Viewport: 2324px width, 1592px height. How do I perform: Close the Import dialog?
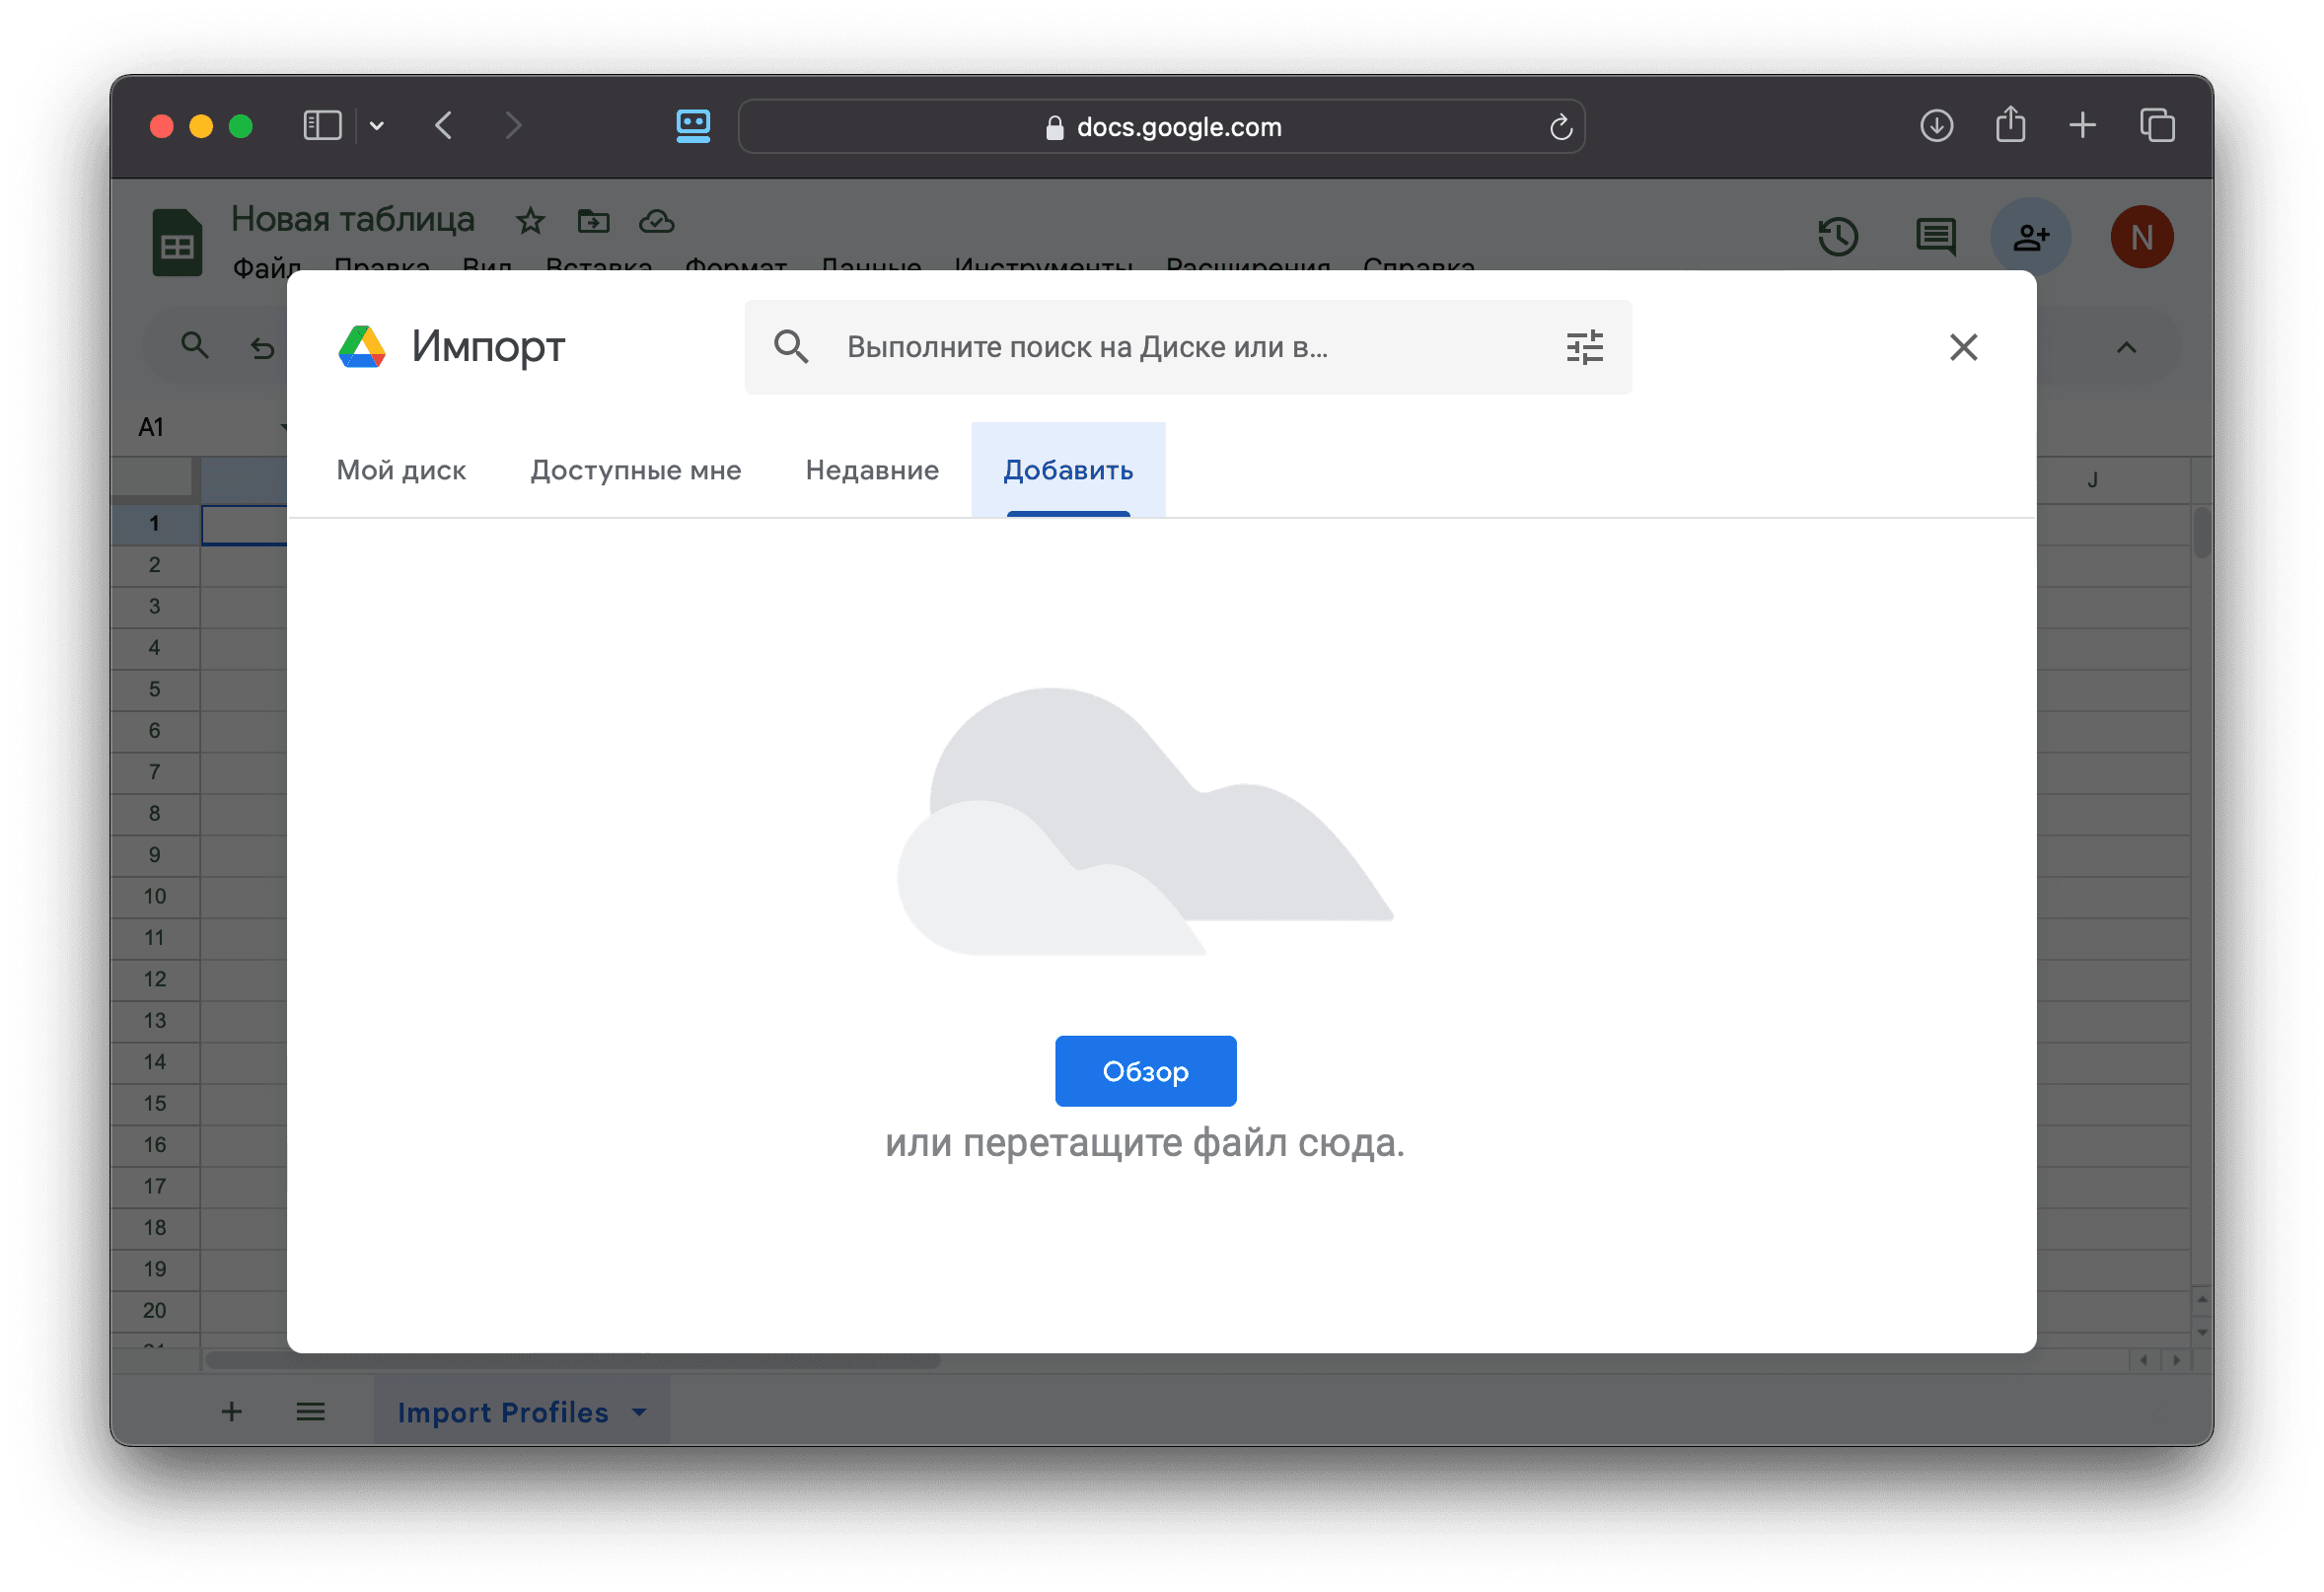(x=1963, y=347)
